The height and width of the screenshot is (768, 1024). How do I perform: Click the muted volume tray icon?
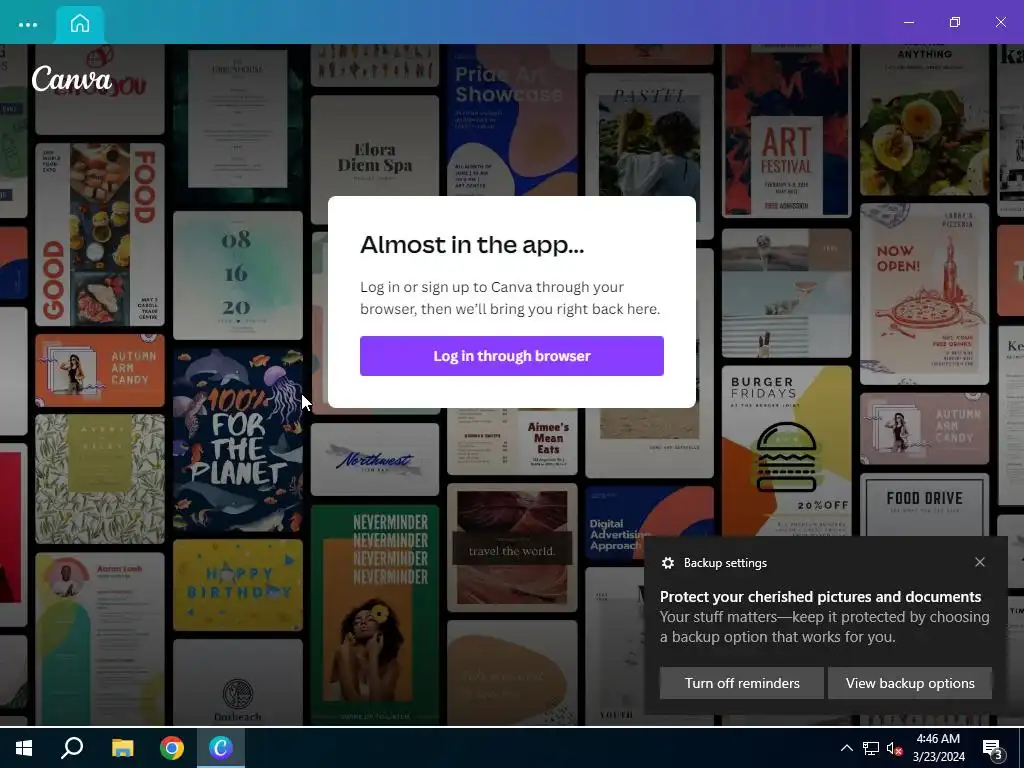[894, 748]
